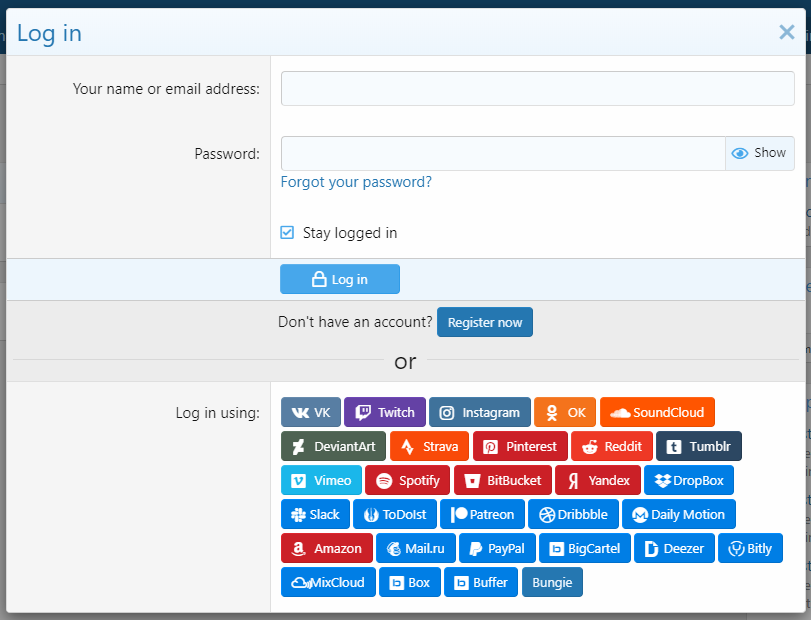Log in via Reddit
This screenshot has width=811, height=620.
click(x=612, y=446)
